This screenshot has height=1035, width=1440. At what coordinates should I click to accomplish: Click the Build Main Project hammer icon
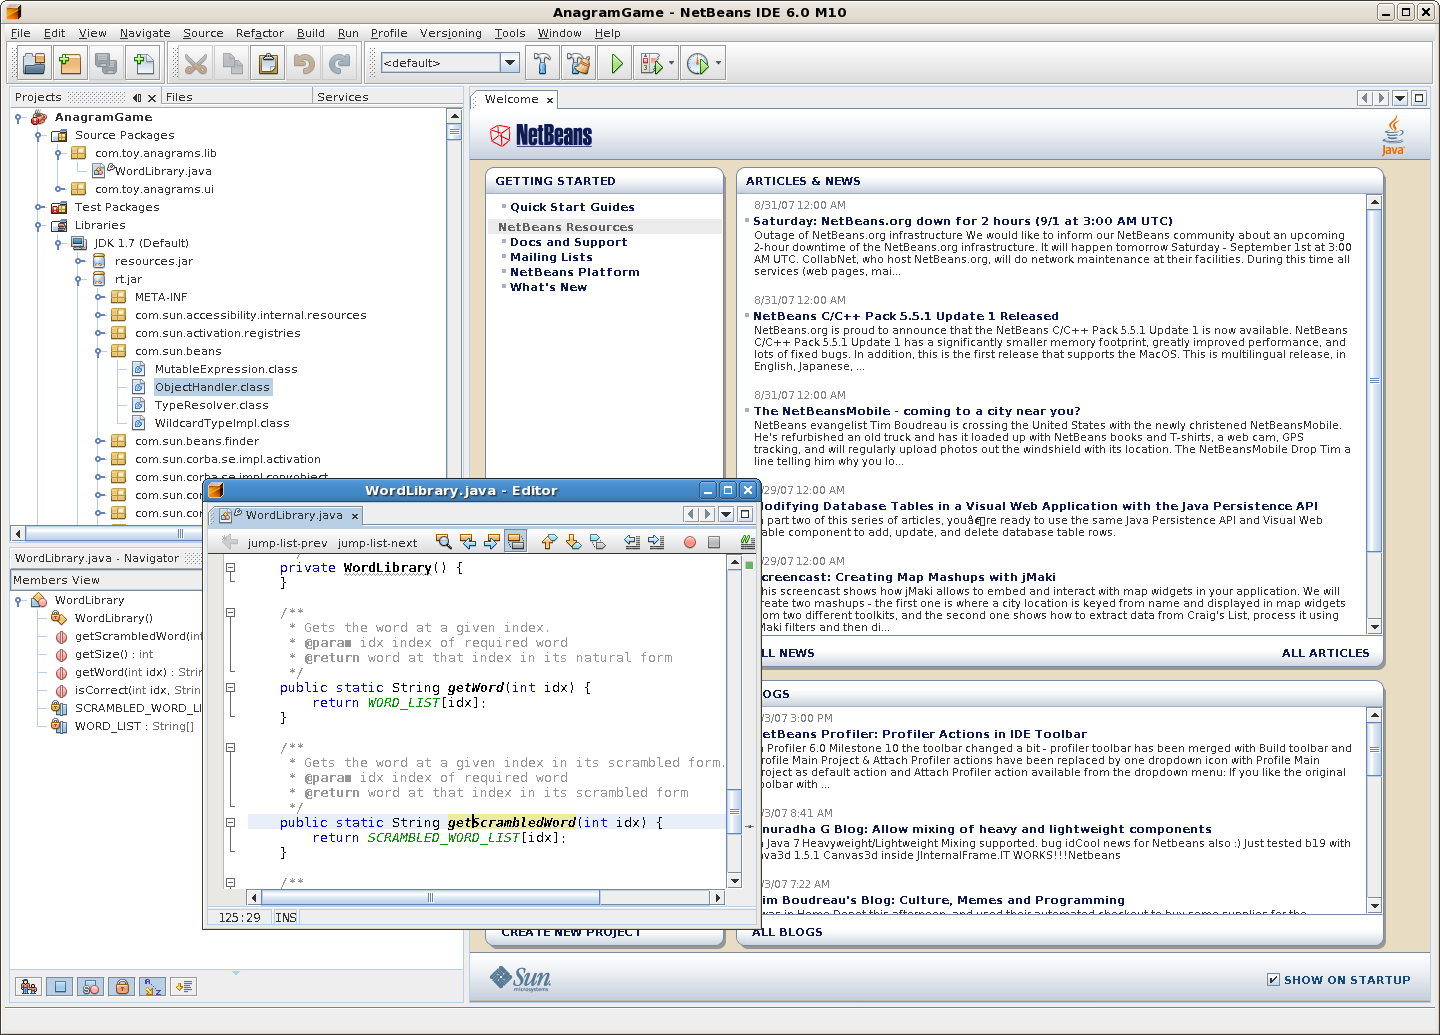pos(542,64)
